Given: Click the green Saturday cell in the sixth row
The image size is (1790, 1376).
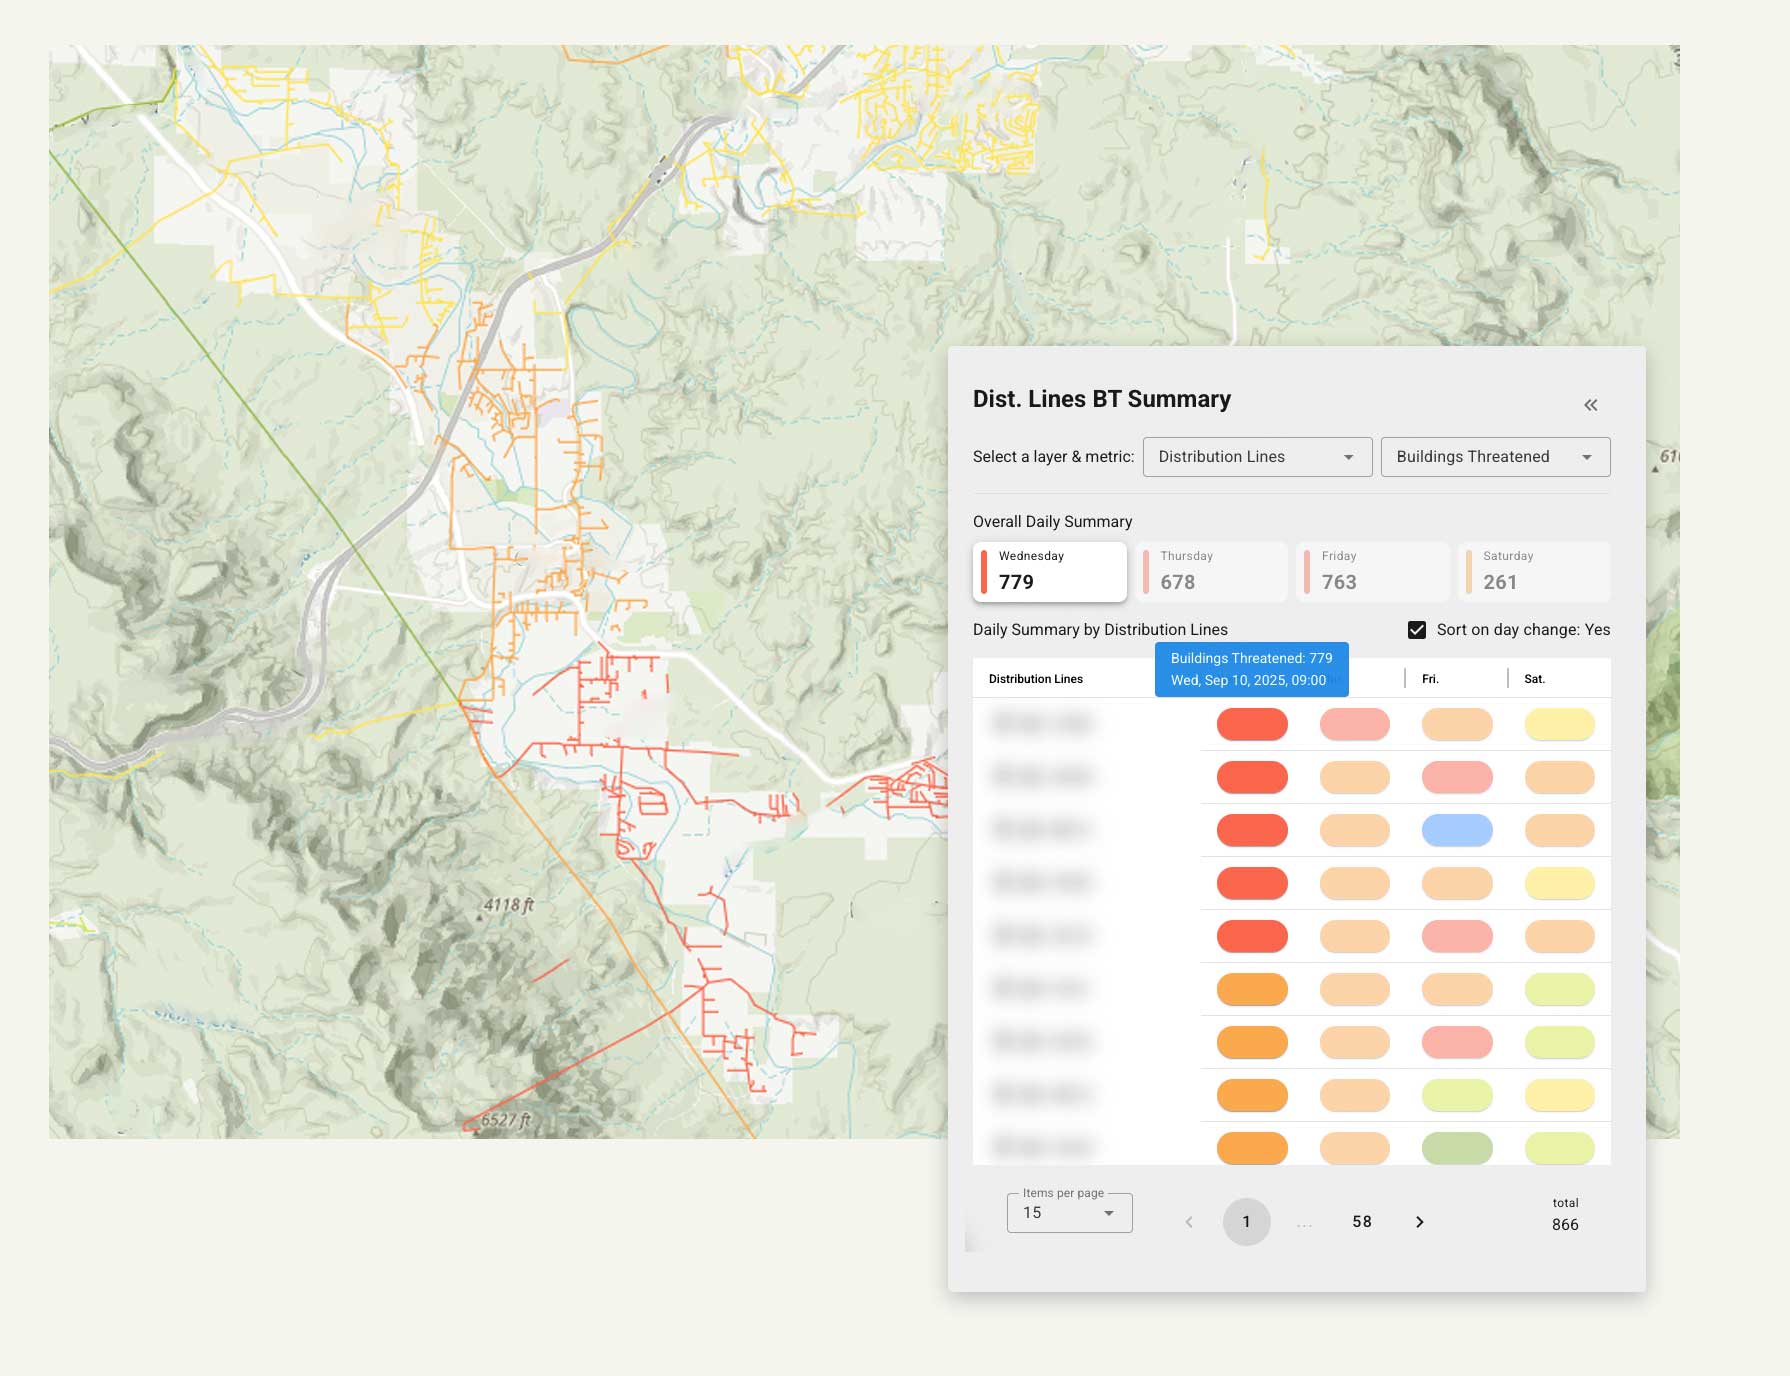Looking at the screenshot, I should point(1559,989).
